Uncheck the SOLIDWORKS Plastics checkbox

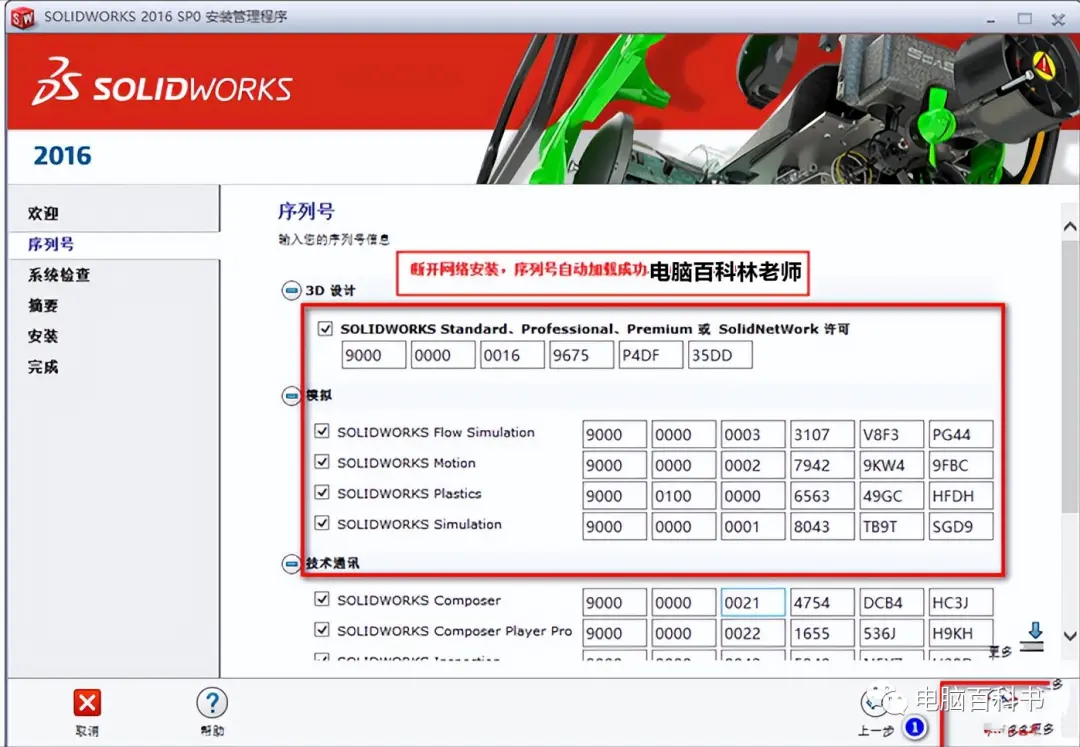(x=322, y=492)
